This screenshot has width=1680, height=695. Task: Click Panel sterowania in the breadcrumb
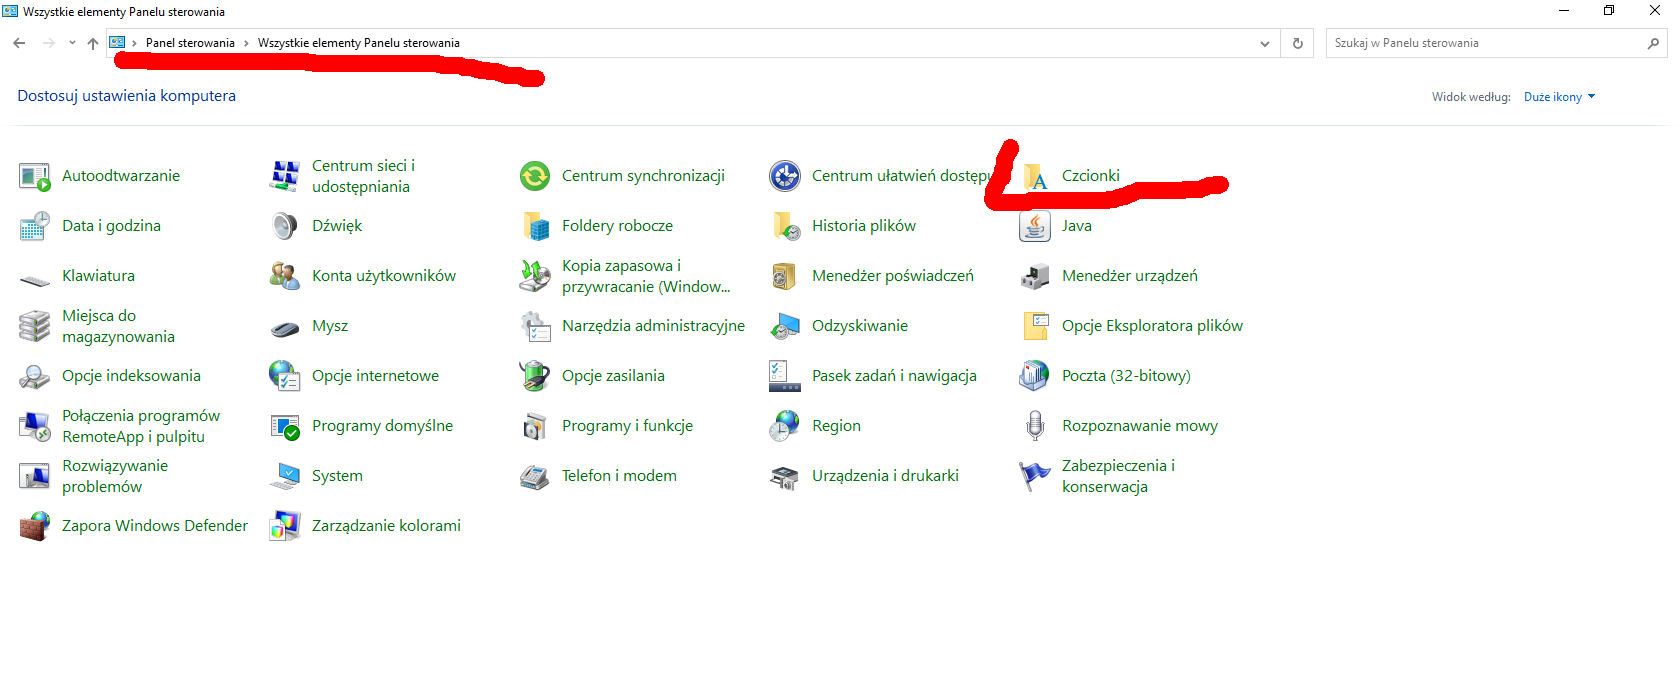click(x=190, y=43)
